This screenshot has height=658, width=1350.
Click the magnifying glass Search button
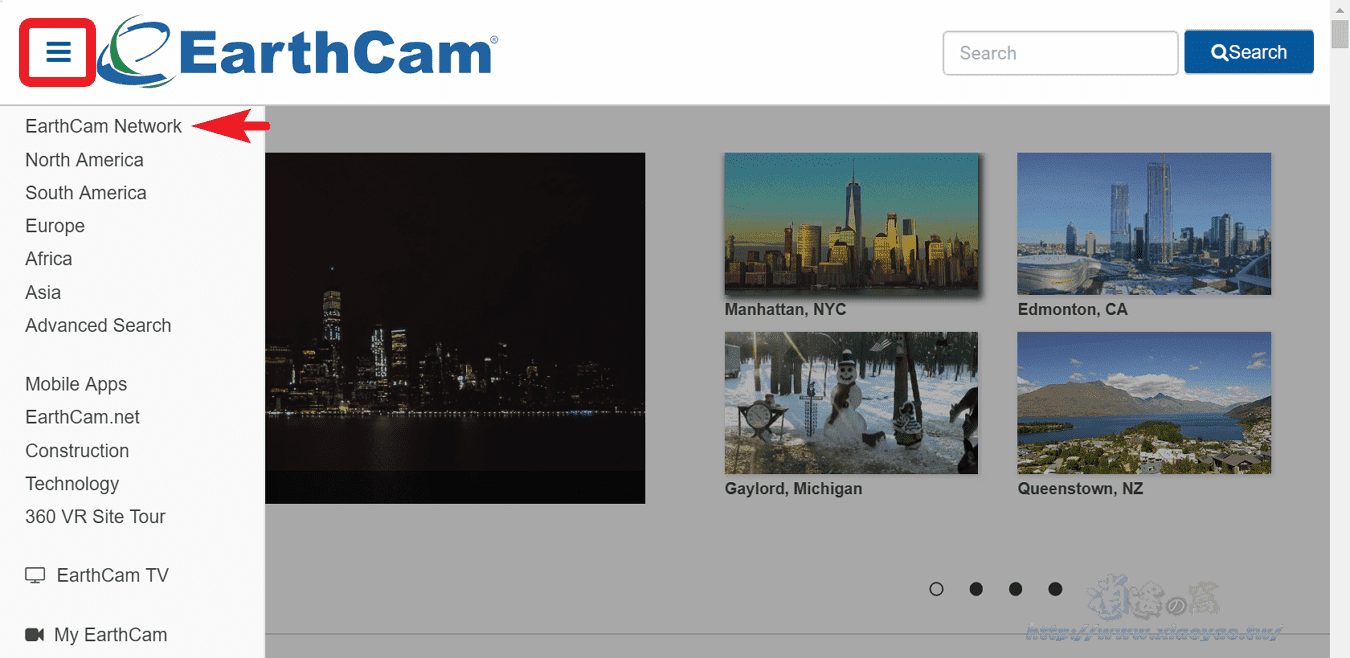(1248, 51)
